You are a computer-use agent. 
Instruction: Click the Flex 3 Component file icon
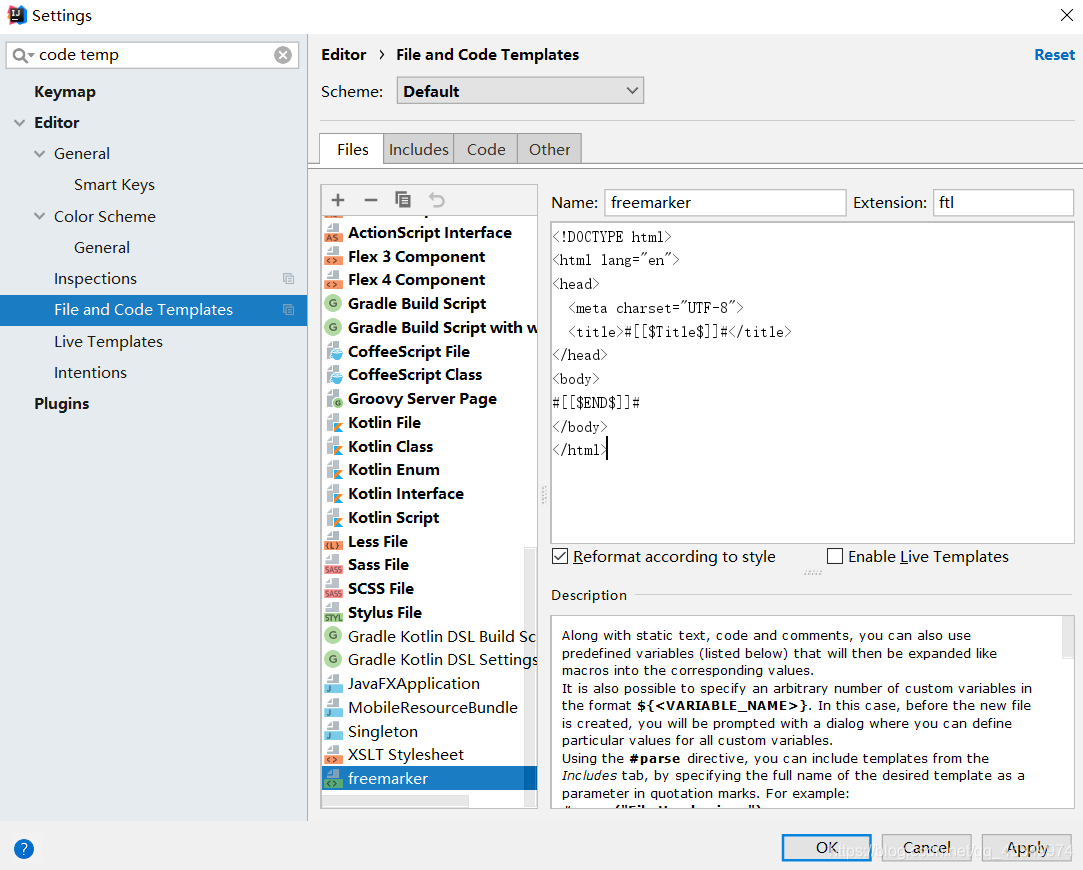[x=334, y=257]
